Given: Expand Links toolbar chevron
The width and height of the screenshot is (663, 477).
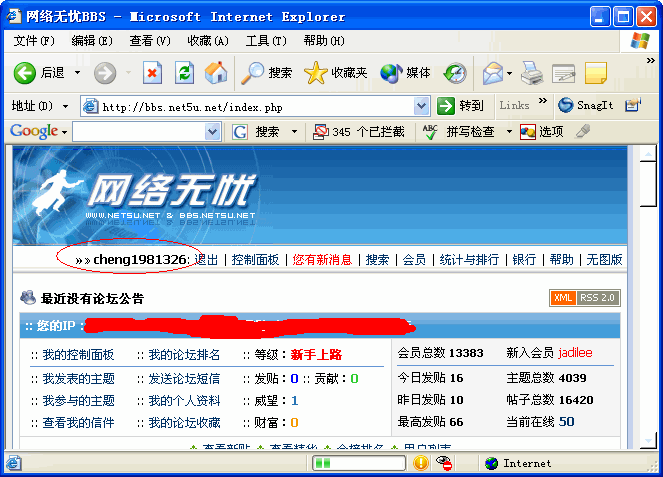Looking at the screenshot, I should pos(543,101).
